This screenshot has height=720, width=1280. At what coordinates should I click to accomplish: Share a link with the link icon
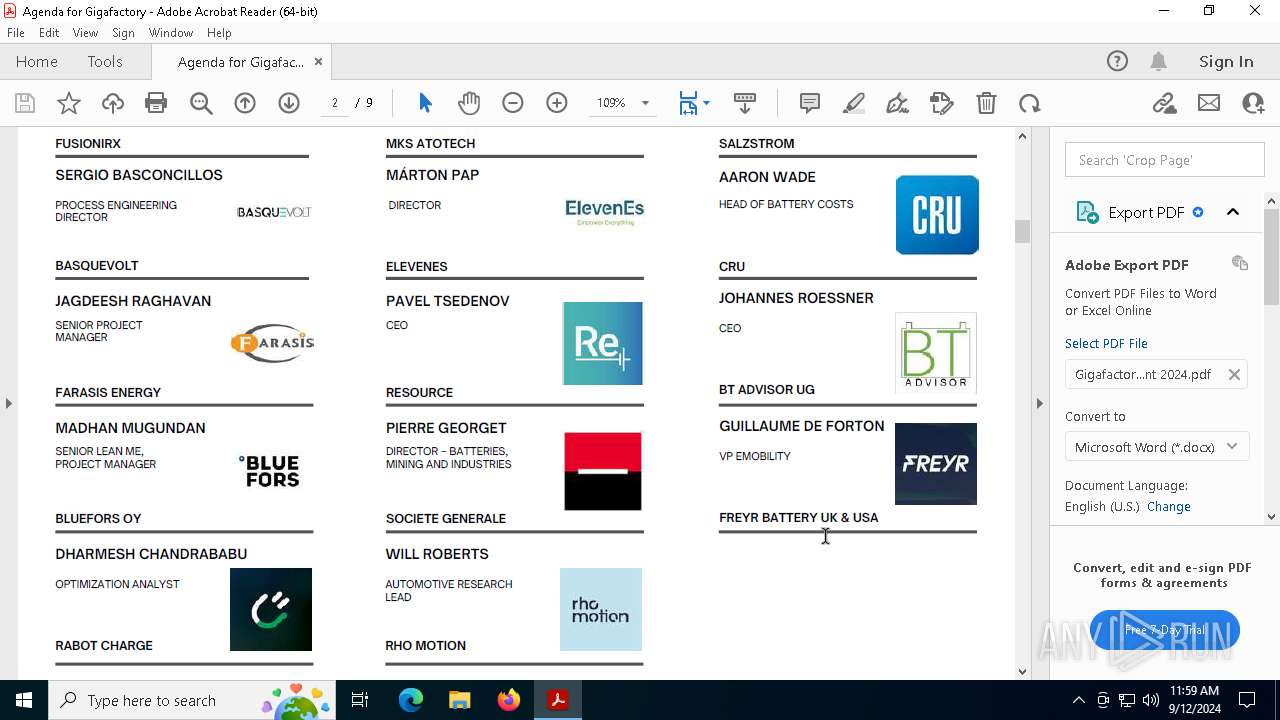(1164, 103)
